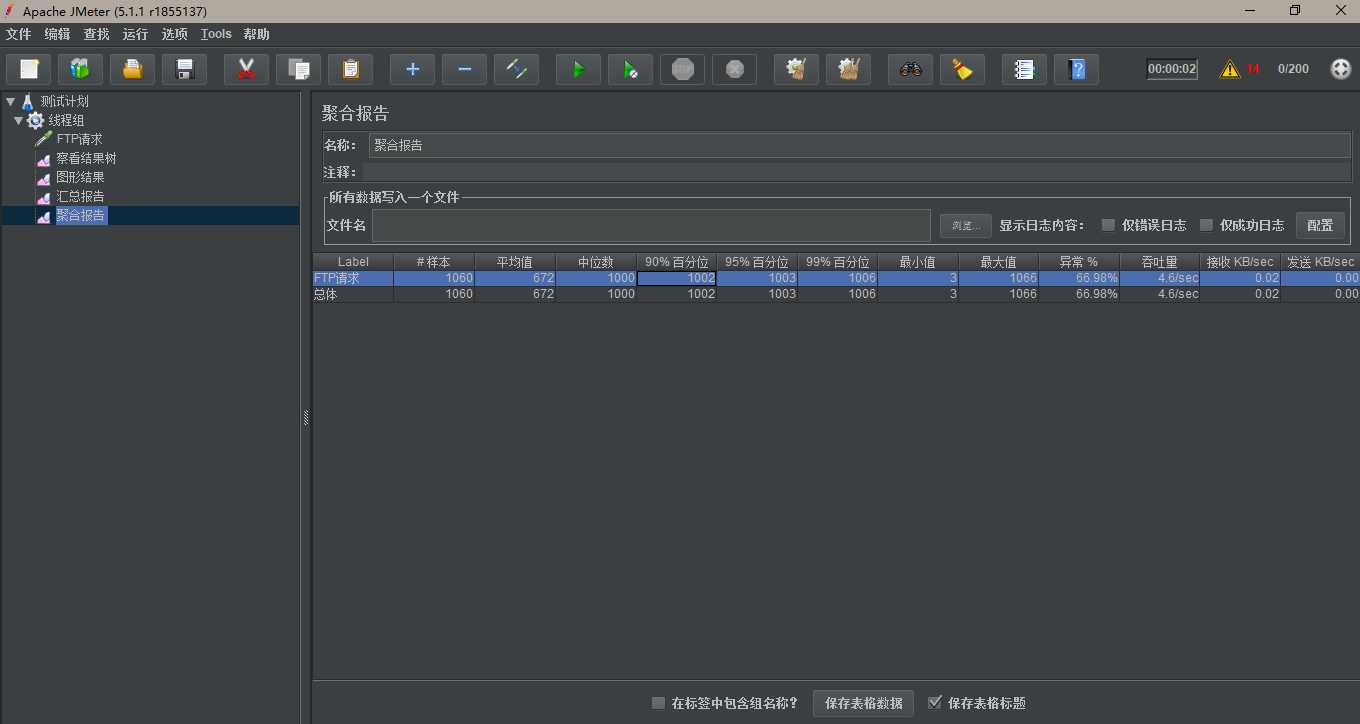Click the Open file folder icon
The width and height of the screenshot is (1360, 724).
(x=133, y=69)
